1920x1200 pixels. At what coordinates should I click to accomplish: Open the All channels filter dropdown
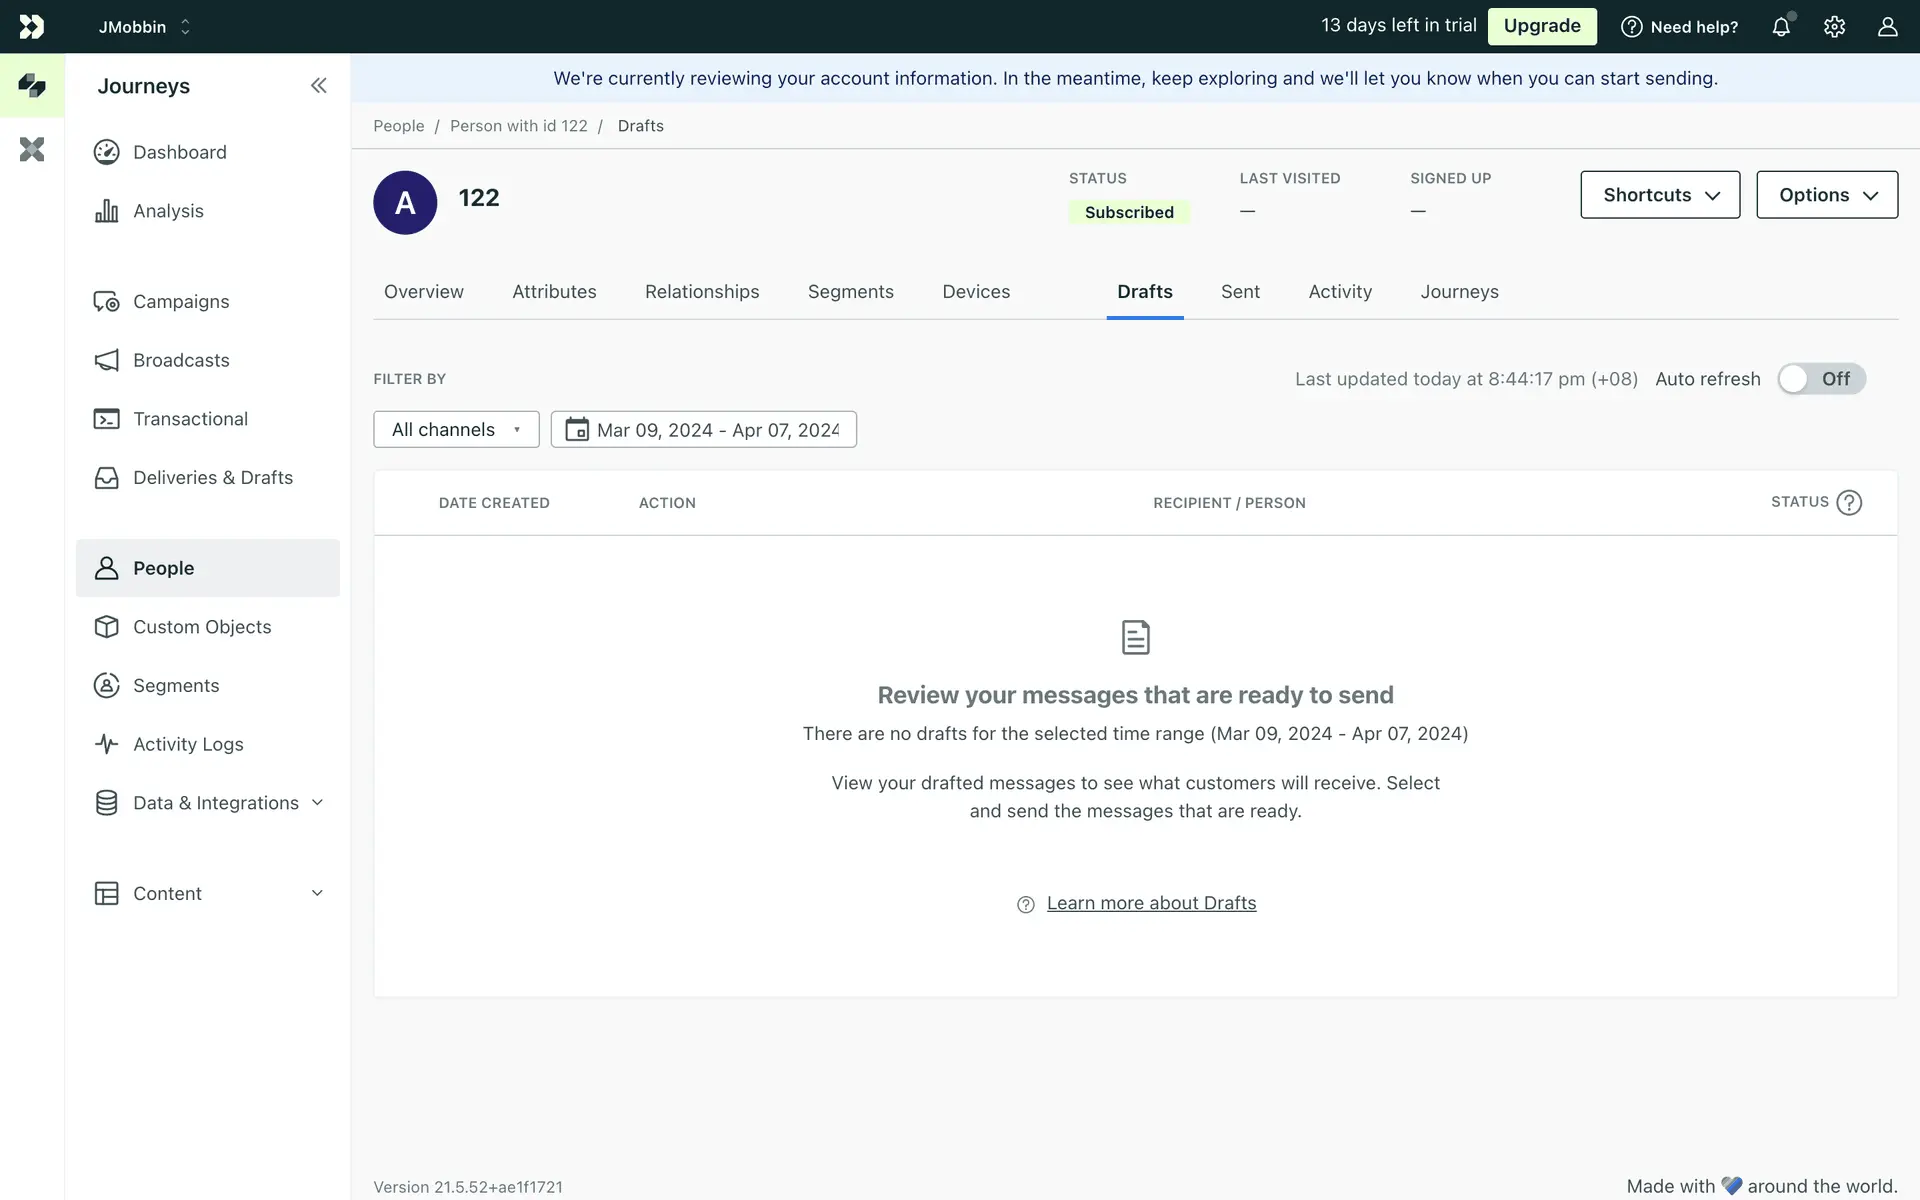pyautogui.click(x=456, y=430)
